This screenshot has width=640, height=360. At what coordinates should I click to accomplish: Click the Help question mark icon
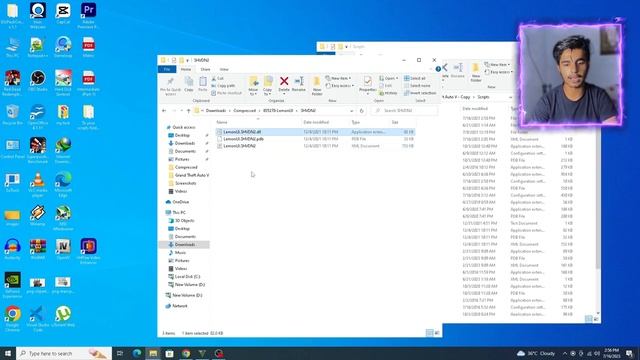[438, 69]
